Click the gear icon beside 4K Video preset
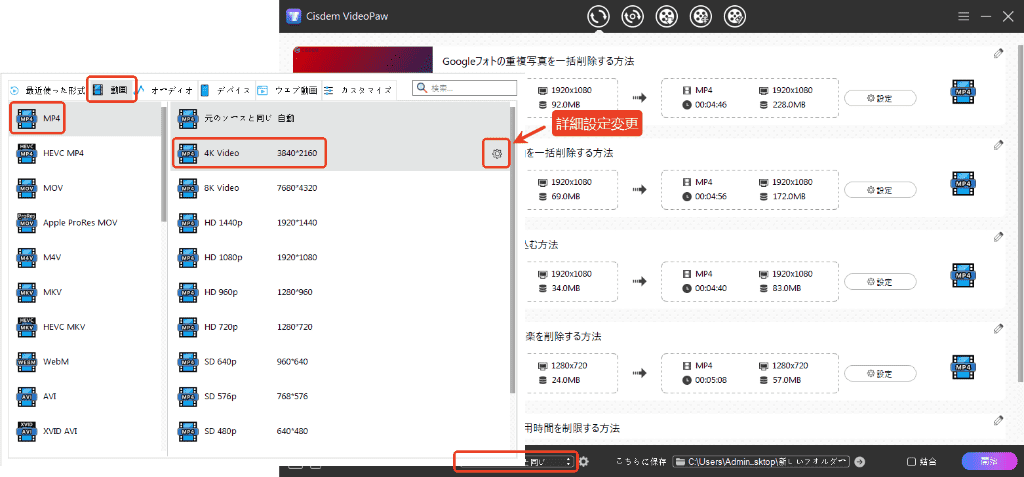The image size is (1024, 477). point(495,153)
